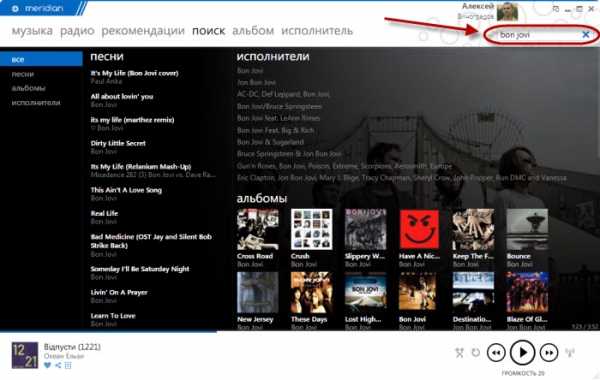
Task: Share the currently playing track
Action: (x=58, y=365)
